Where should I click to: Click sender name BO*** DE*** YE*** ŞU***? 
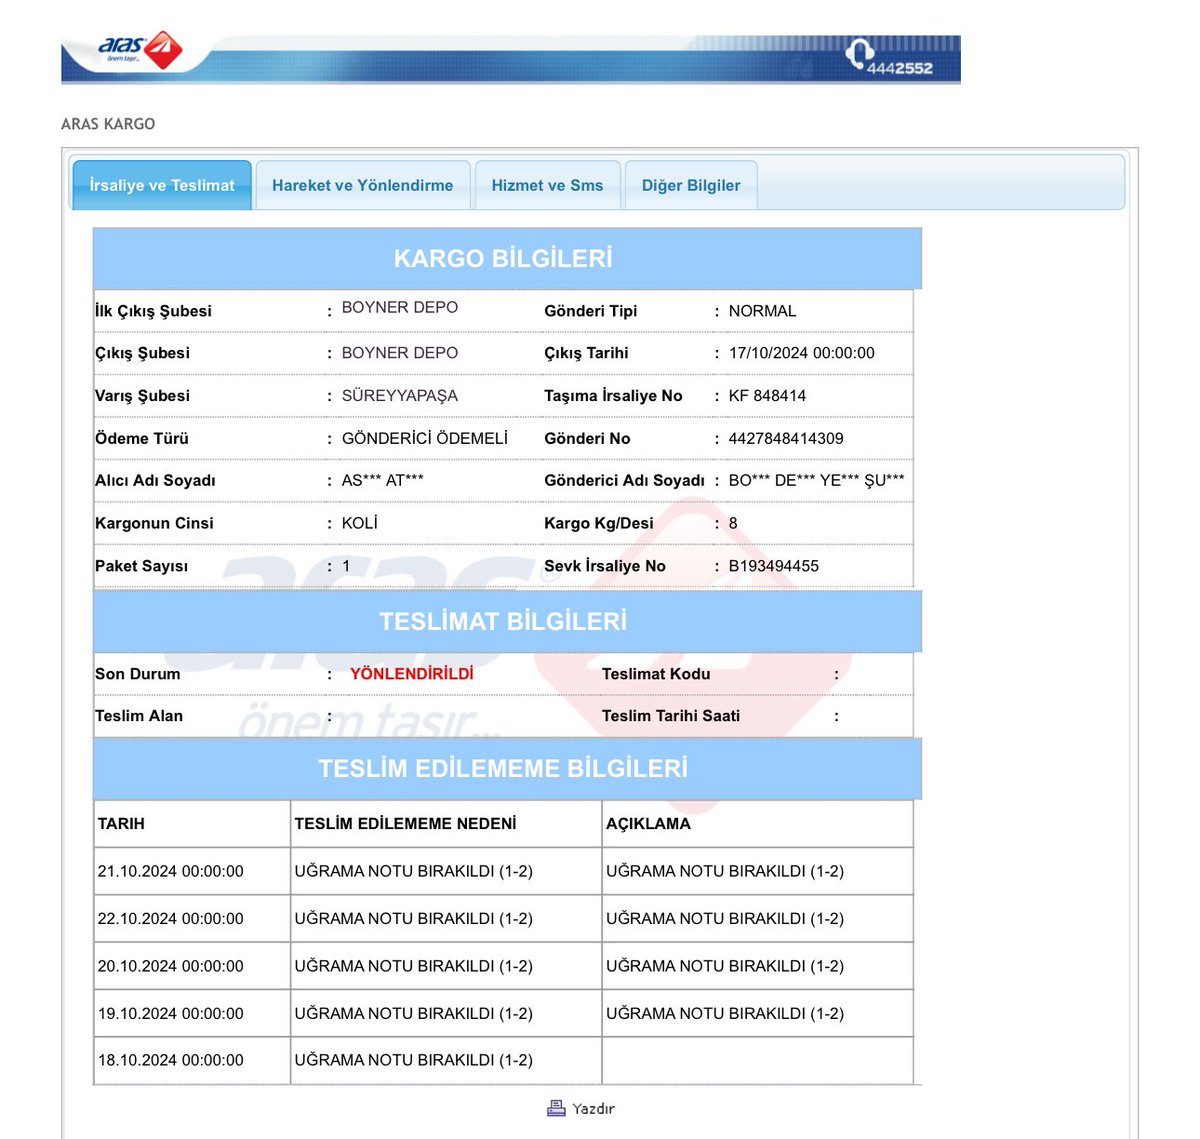[x=817, y=480]
